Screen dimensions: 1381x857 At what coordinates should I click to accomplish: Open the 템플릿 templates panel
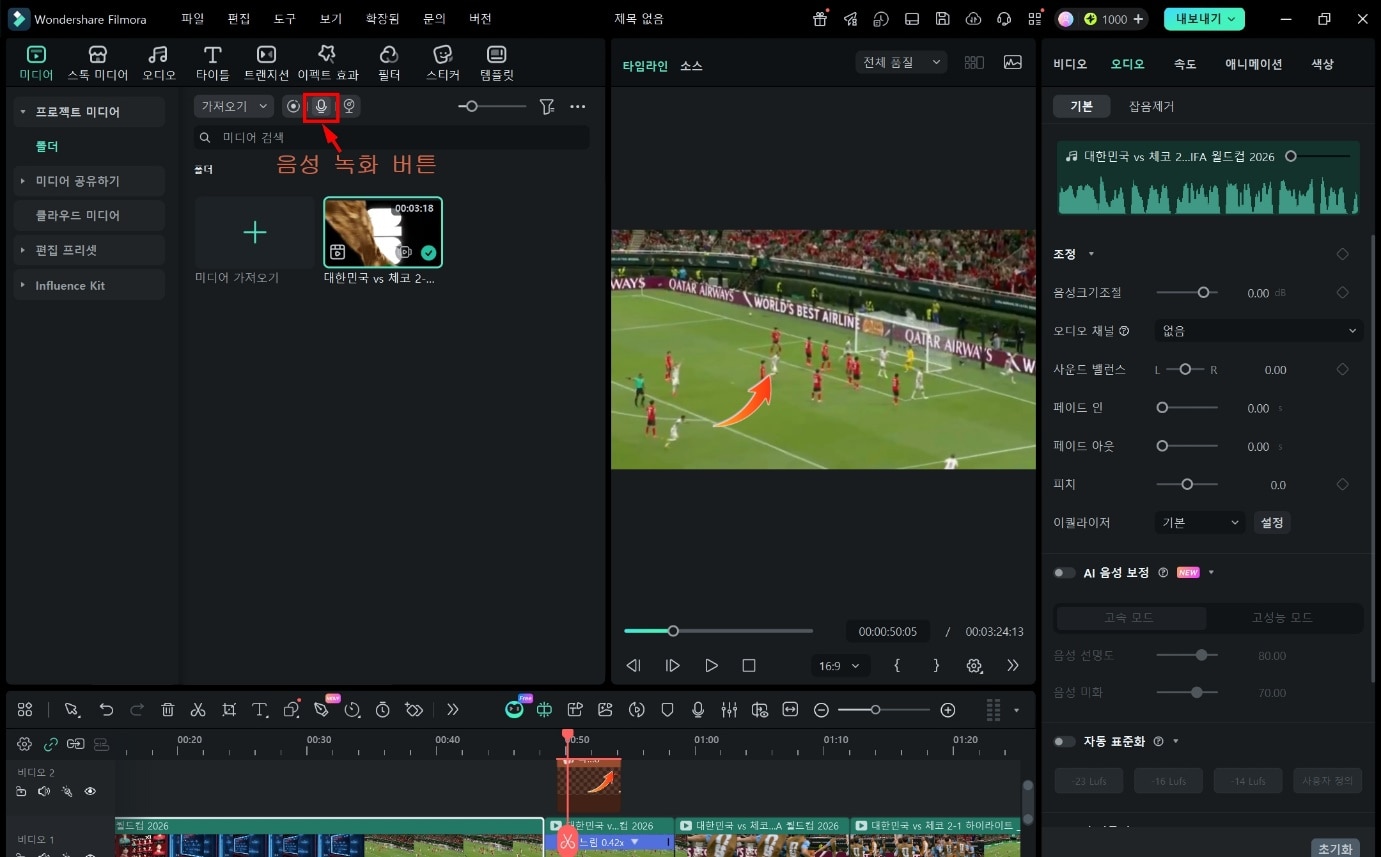click(x=496, y=63)
